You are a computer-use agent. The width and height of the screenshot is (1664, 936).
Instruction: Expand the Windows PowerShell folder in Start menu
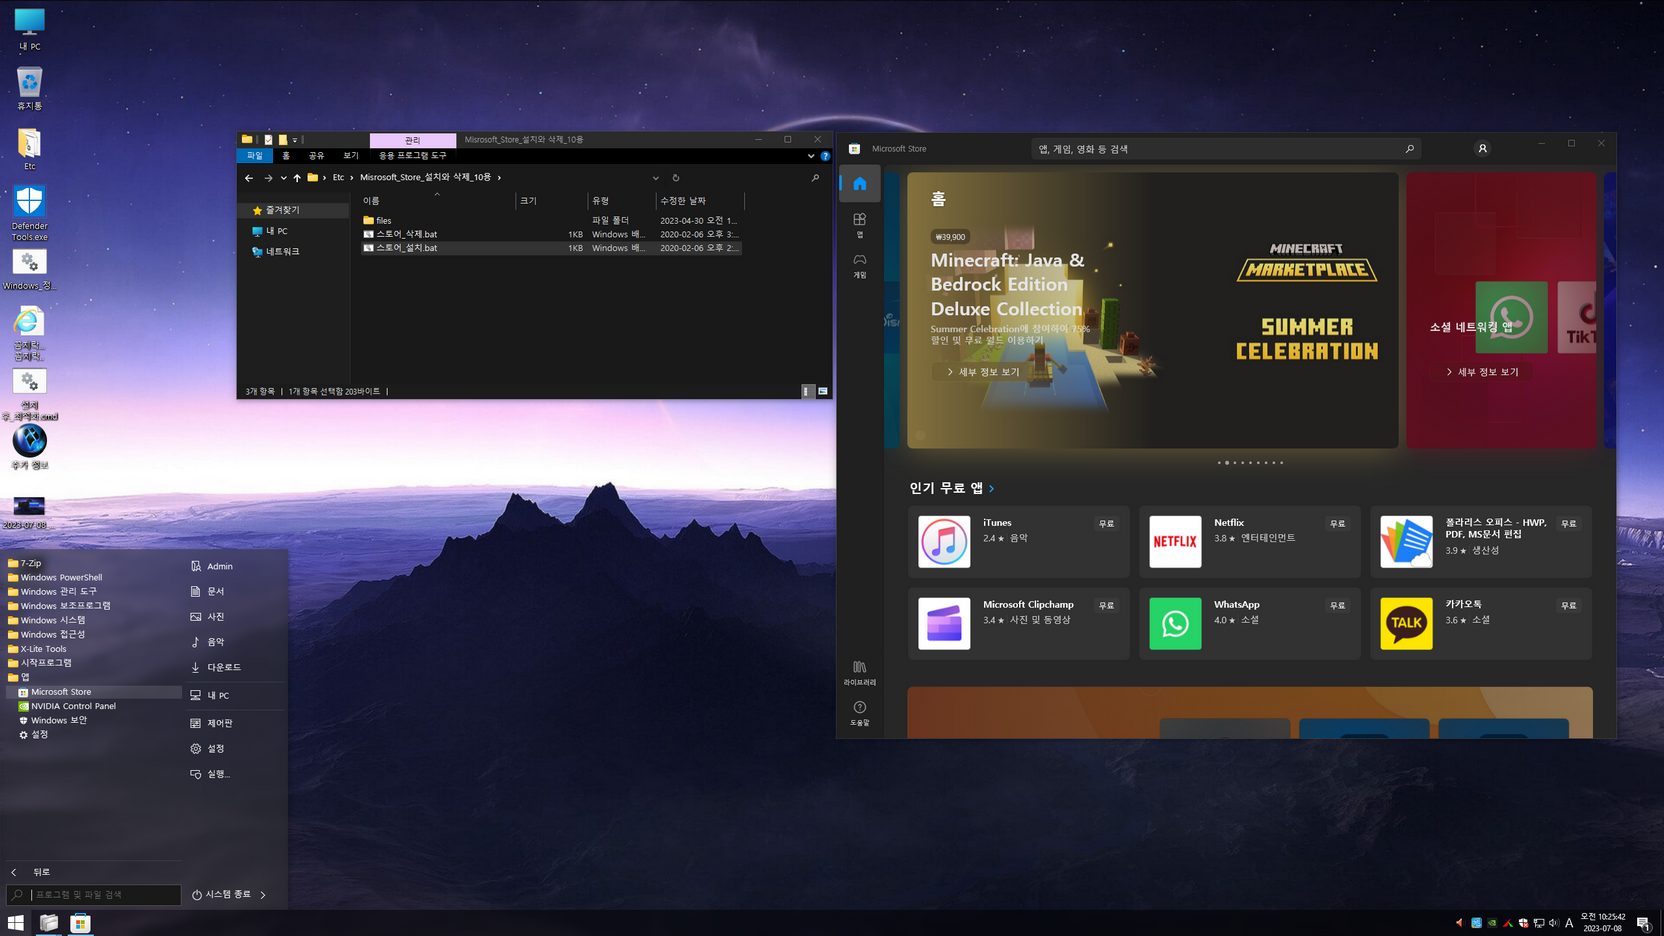54,577
